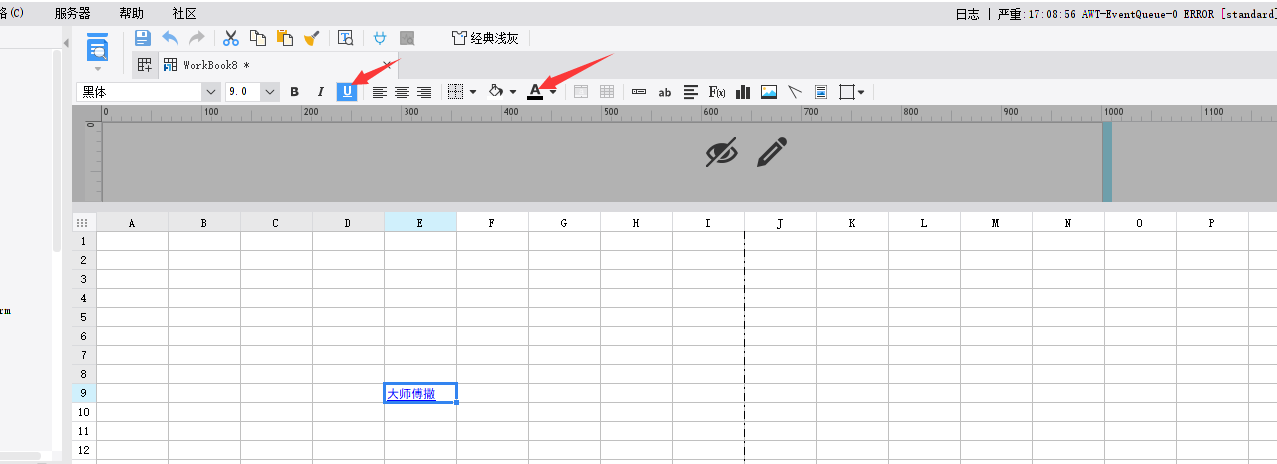This screenshot has height=464, width=1277.
Task: Collapse the left panel with the triangle arrow
Action: pyautogui.click(x=65, y=43)
